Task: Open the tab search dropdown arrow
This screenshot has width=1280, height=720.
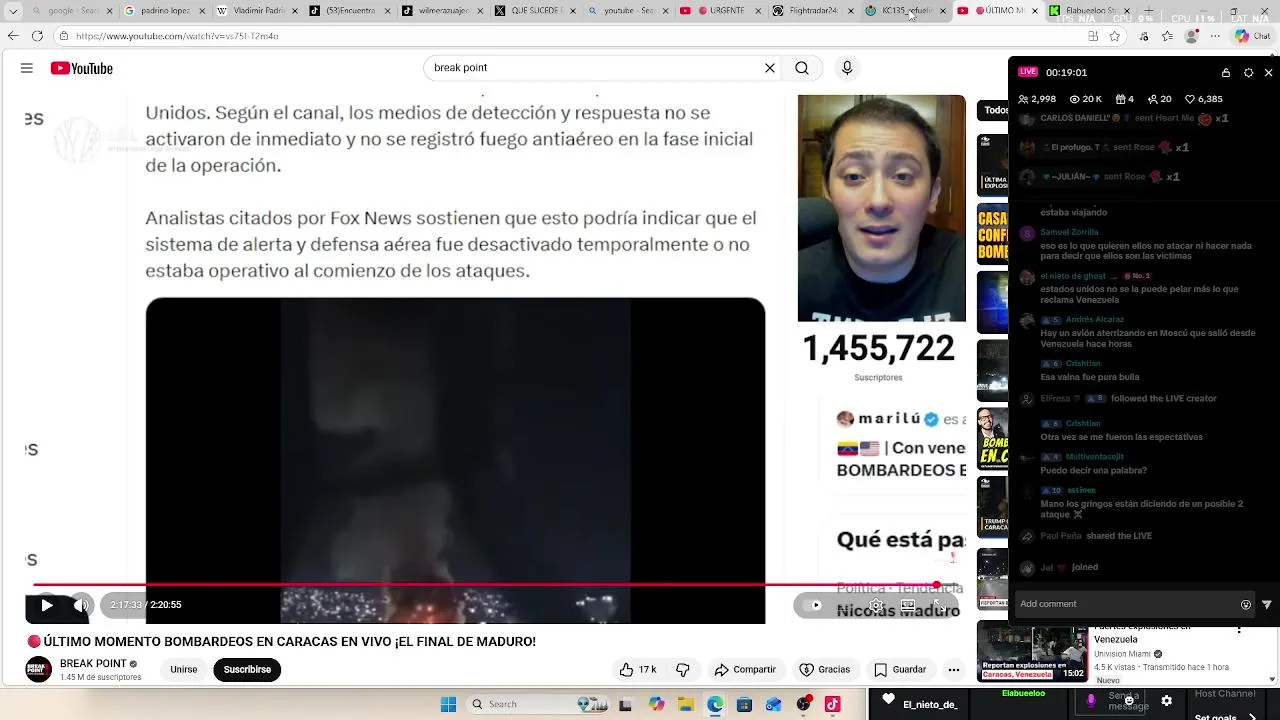Action: point(12,11)
